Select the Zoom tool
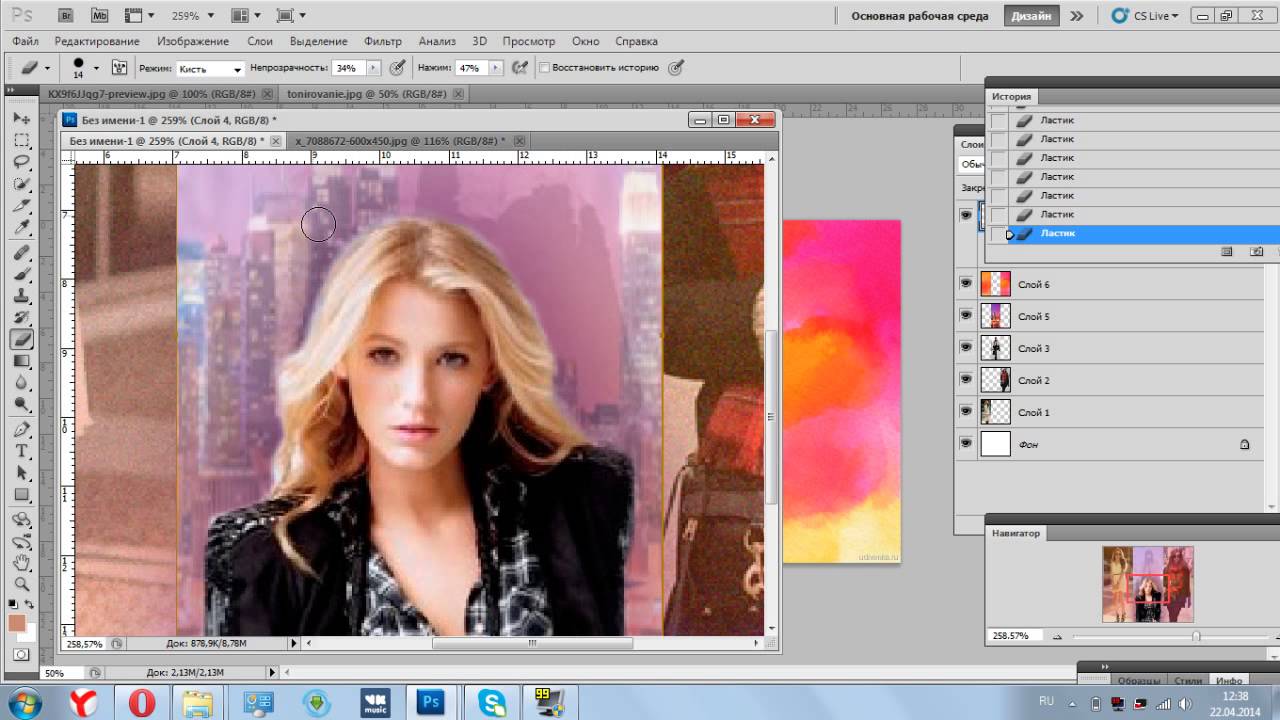This screenshot has height=720, width=1280. pos(22,584)
